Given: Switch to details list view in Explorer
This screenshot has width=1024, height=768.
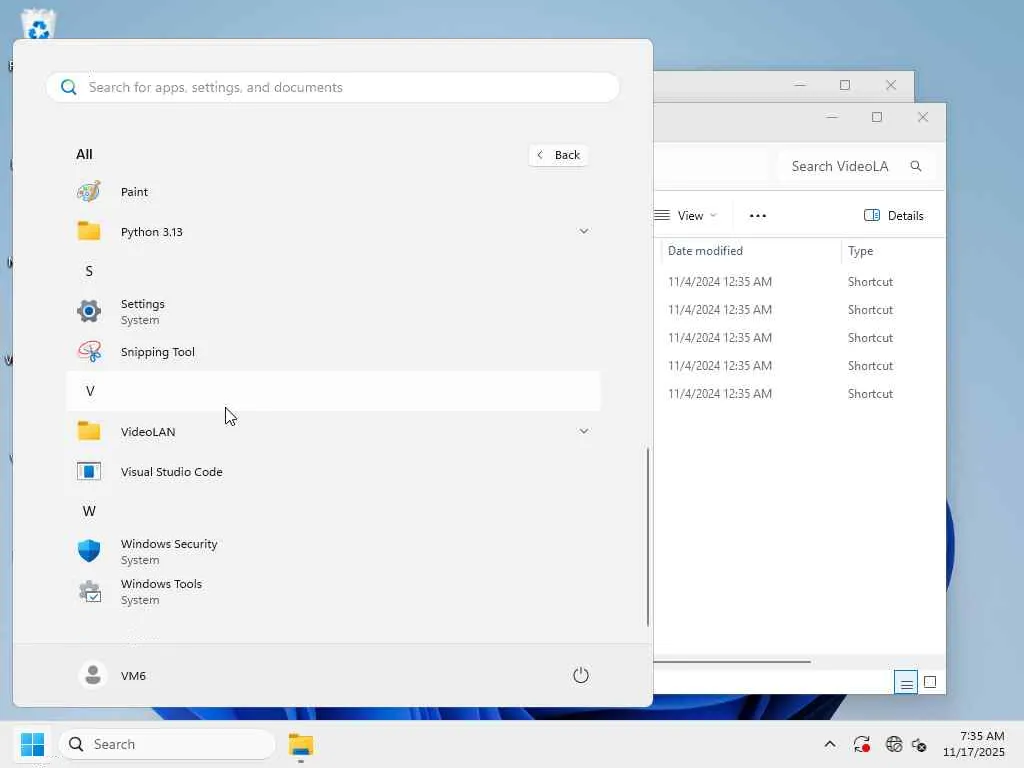Looking at the screenshot, I should pos(906,682).
